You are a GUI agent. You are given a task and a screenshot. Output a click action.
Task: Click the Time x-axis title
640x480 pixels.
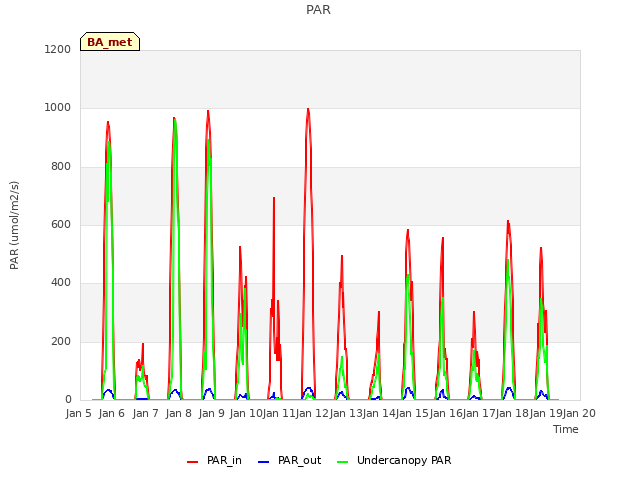566,429
